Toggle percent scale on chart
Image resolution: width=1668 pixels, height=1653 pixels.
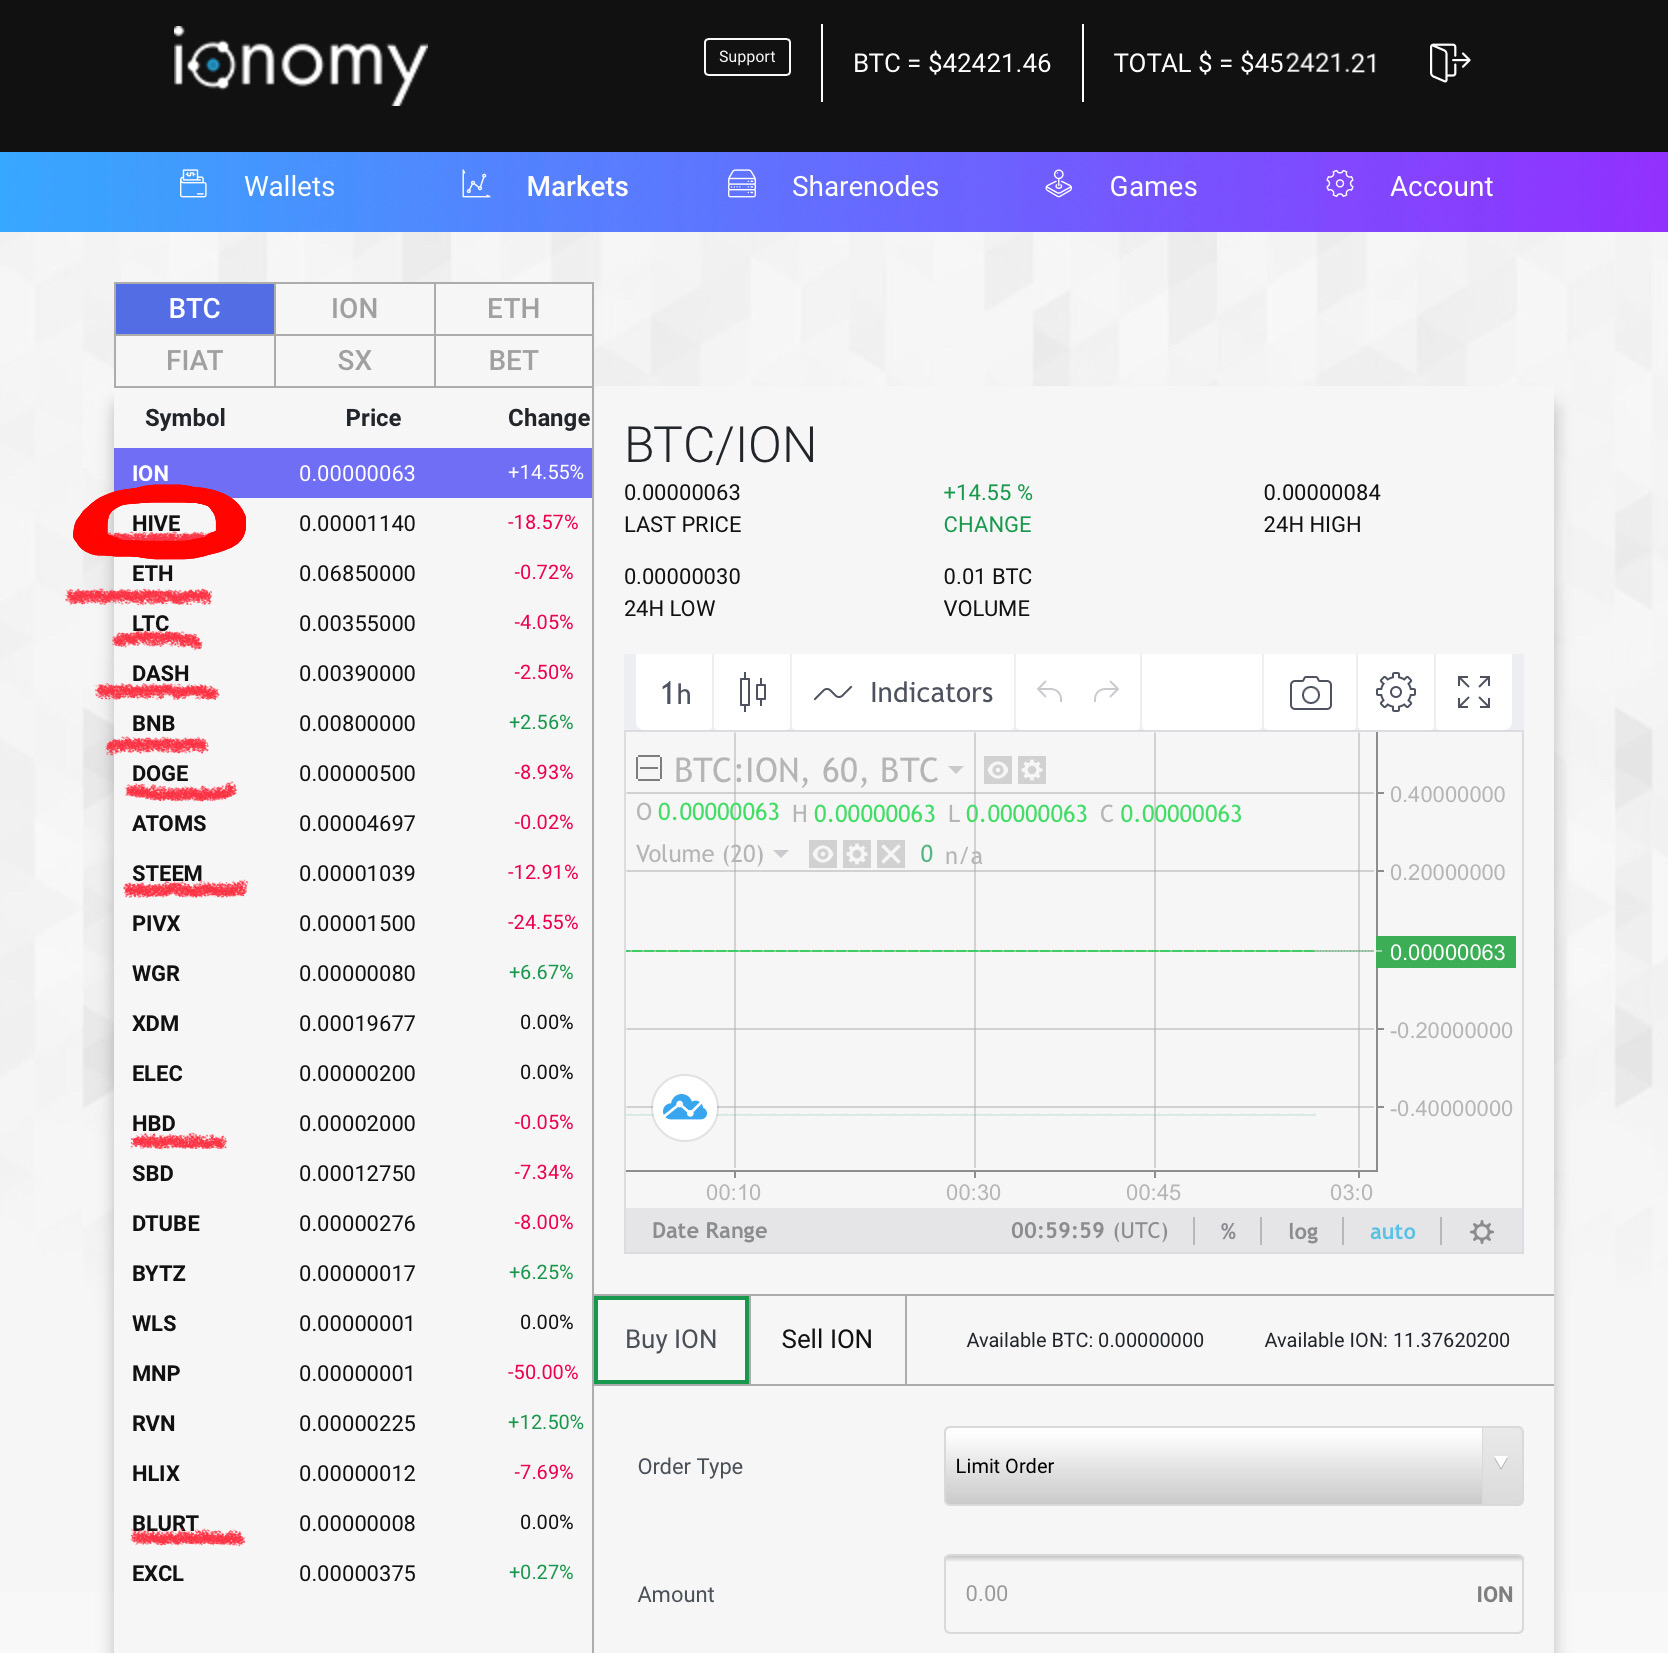(x=1228, y=1232)
